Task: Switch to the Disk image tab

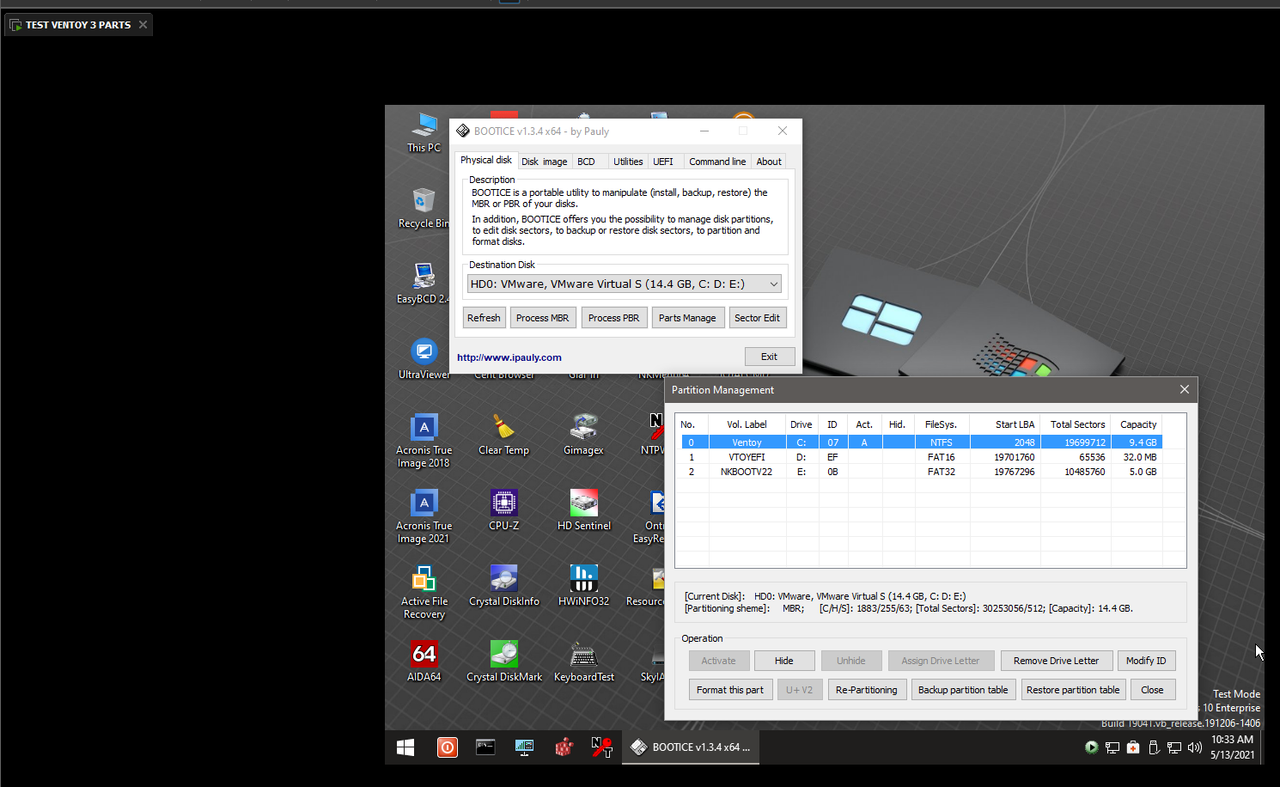Action: click(x=544, y=161)
